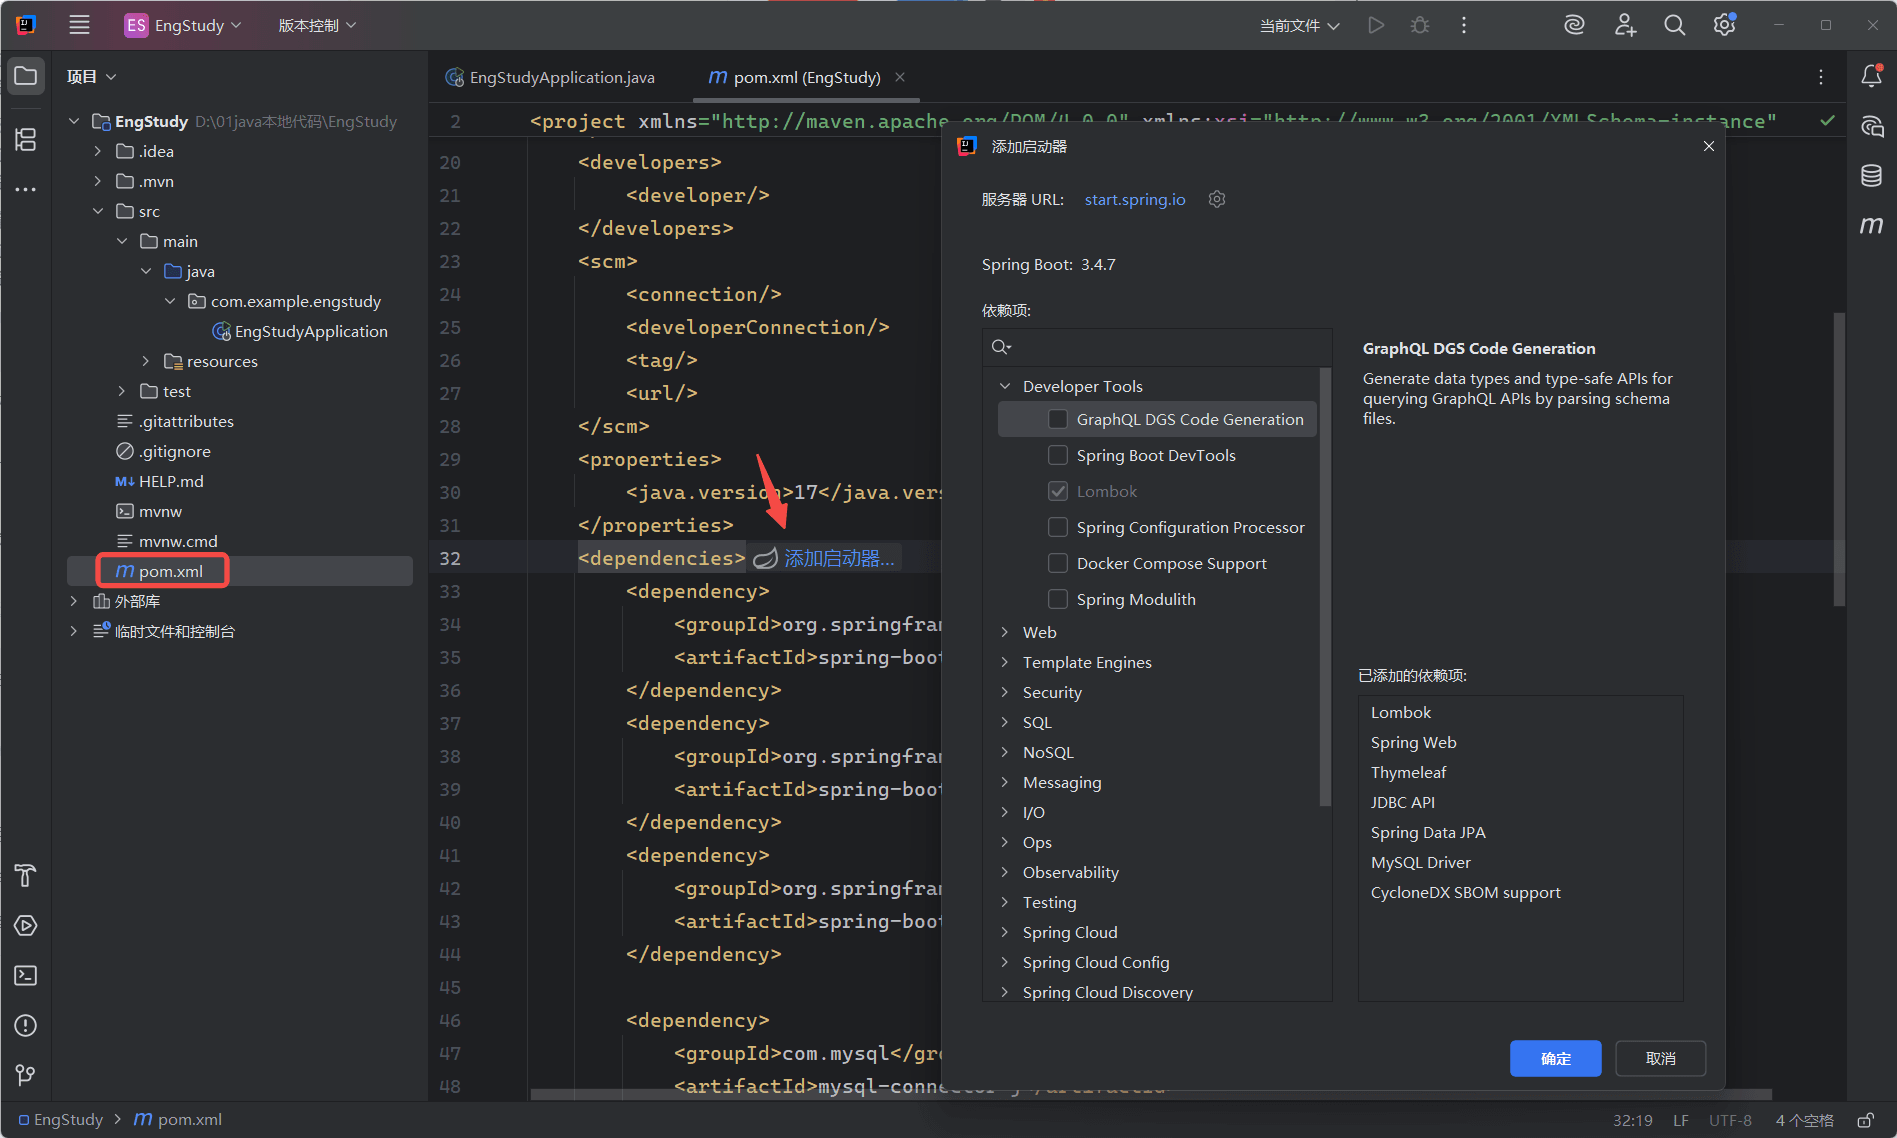Open the Maven tool window
1897x1138 pixels.
coord(1871,226)
